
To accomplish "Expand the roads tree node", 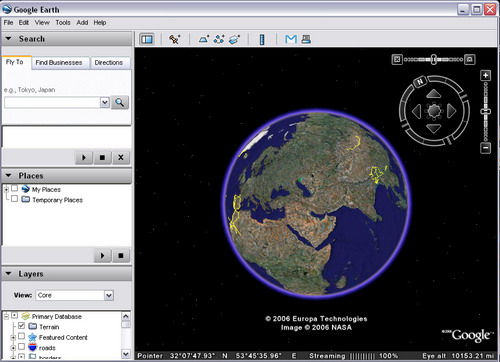I will pos(13,348).
